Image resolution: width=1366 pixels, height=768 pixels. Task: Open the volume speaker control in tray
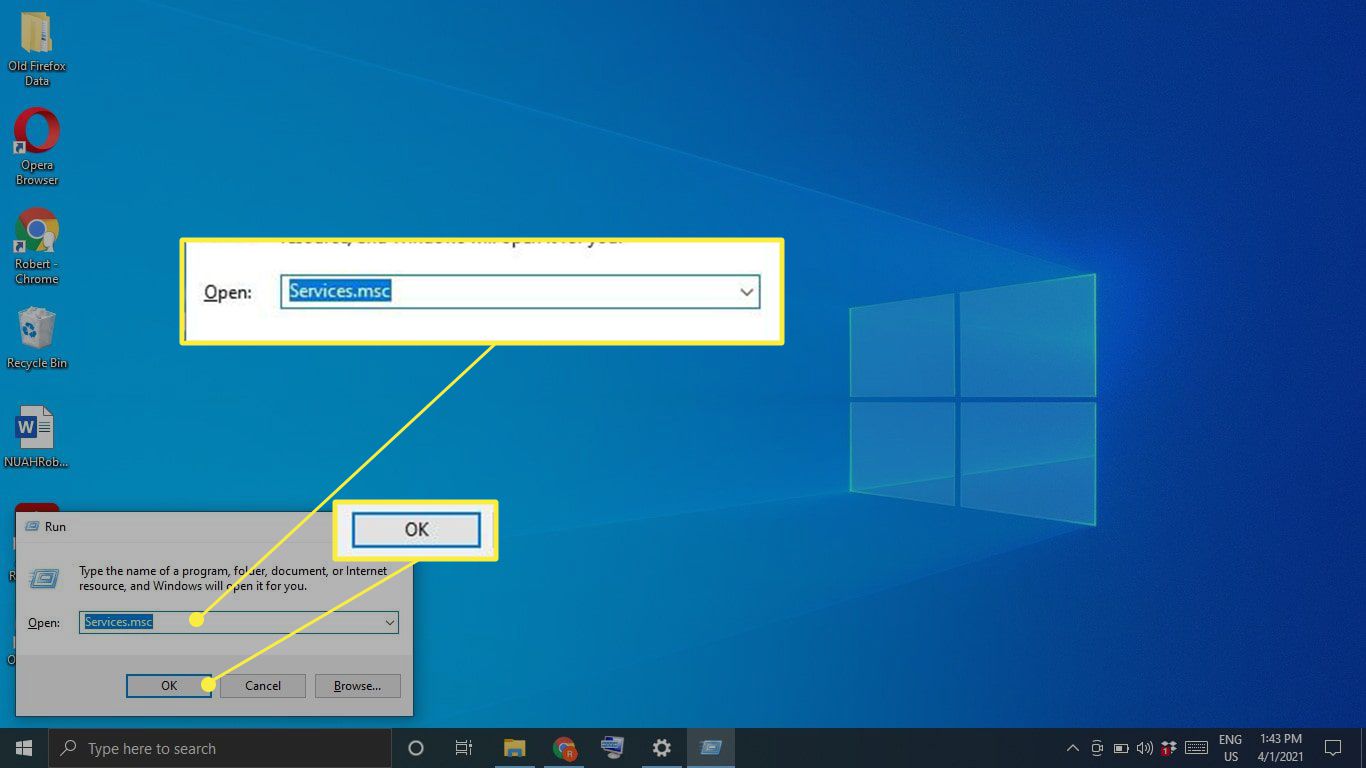1143,748
